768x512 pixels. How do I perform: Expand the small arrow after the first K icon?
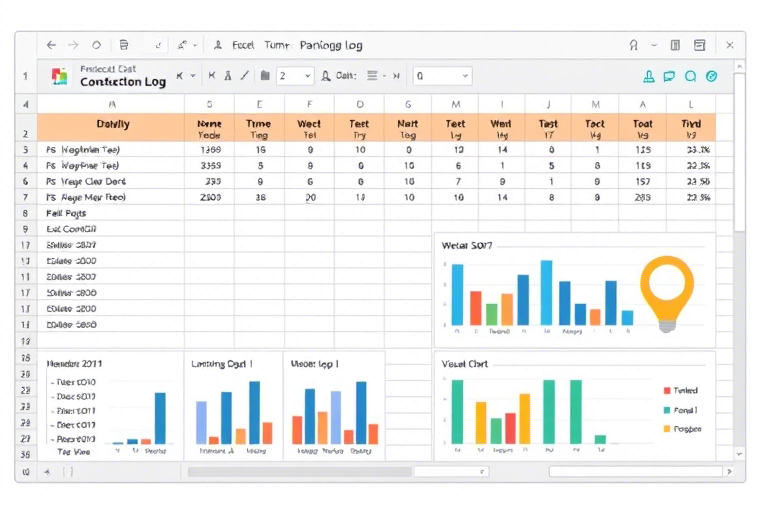pyautogui.click(x=192, y=76)
